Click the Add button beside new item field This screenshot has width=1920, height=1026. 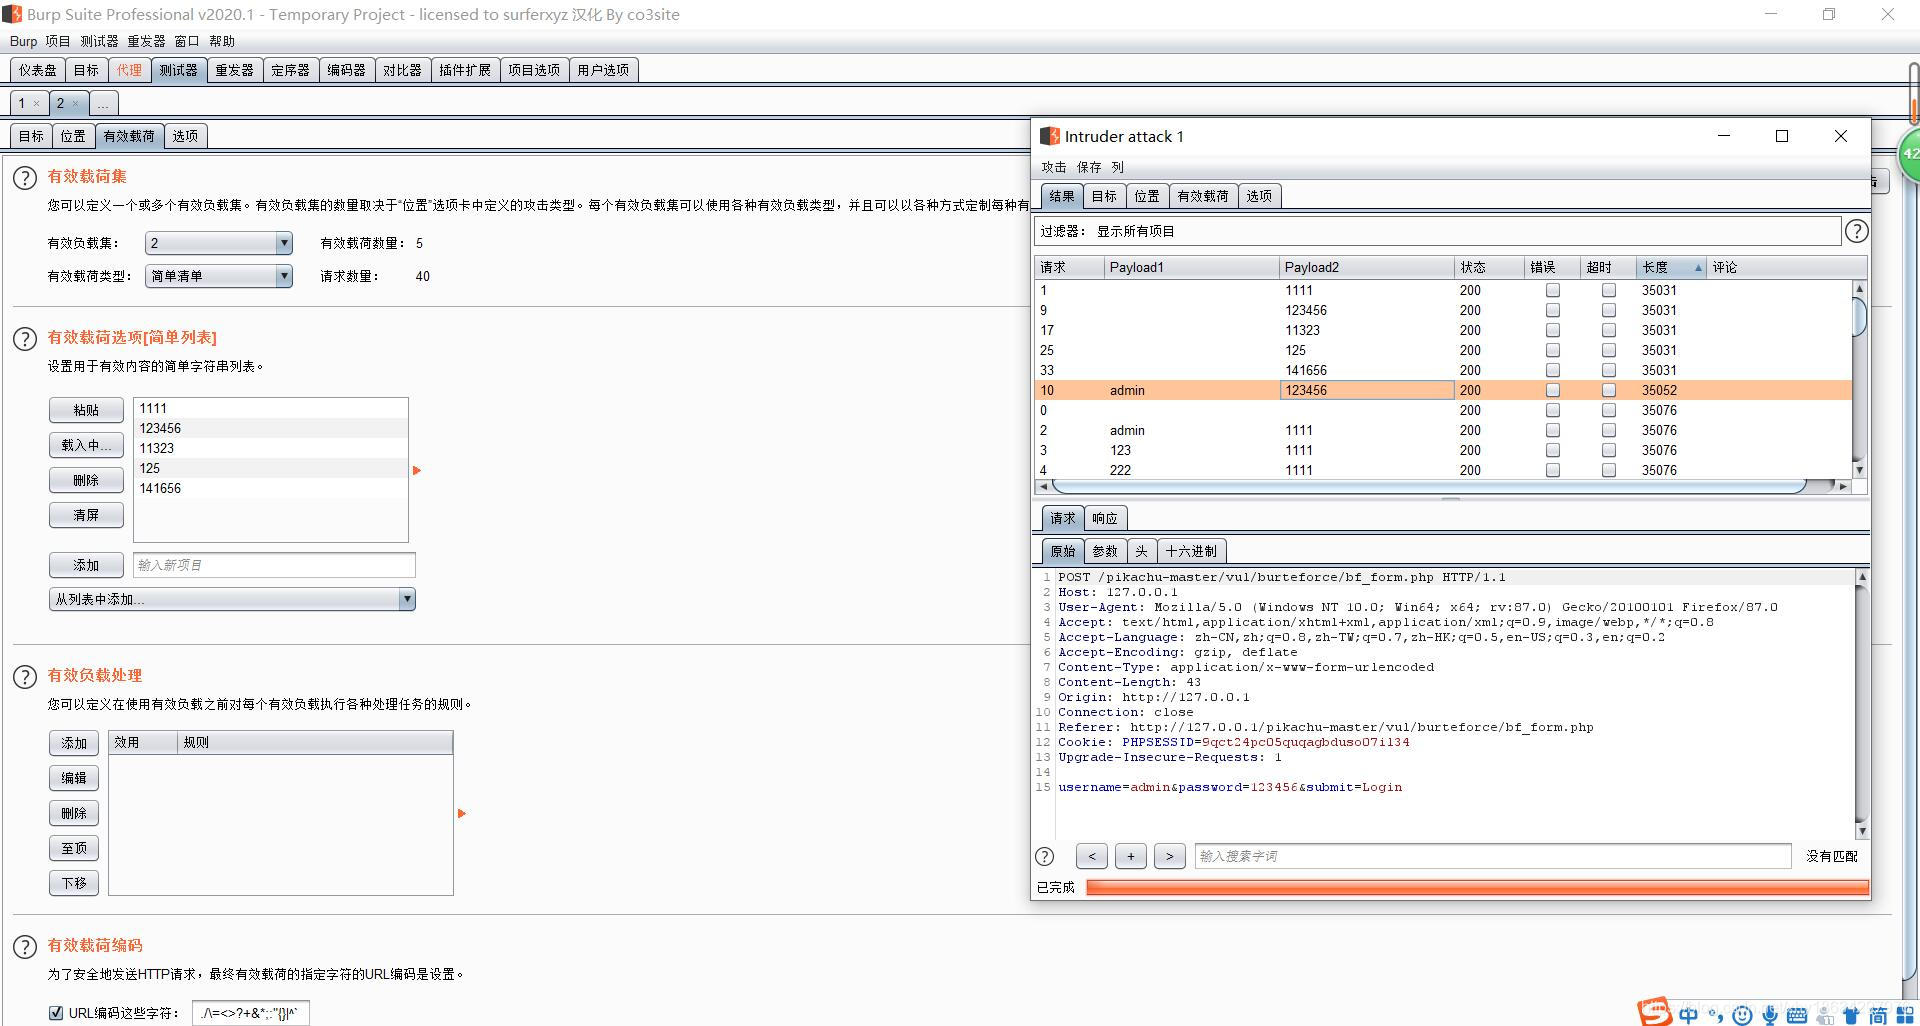click(x=86, y=565)
